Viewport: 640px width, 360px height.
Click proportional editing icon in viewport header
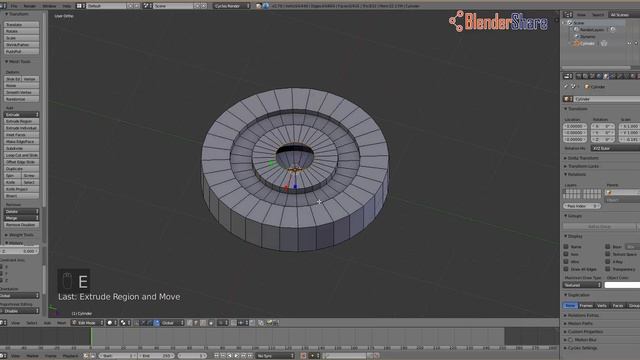click(222, 323)
